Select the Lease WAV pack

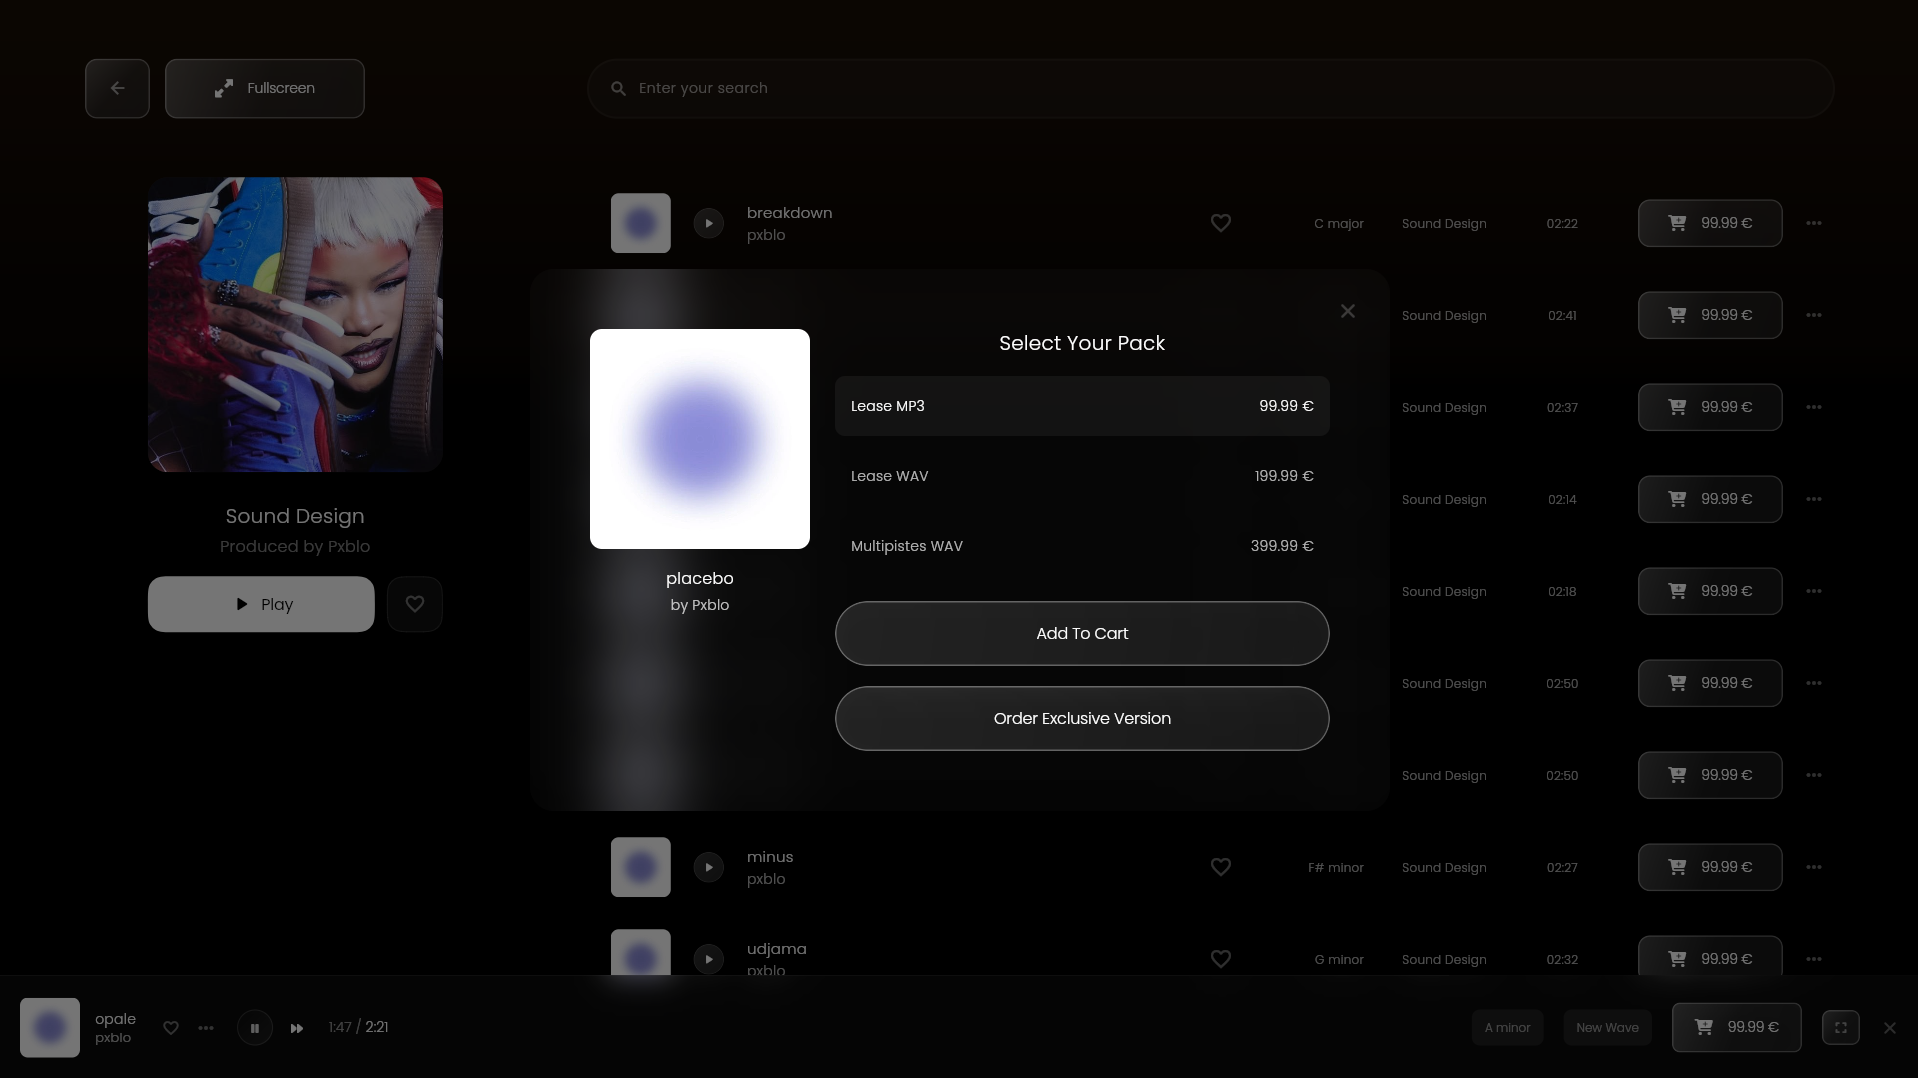[x=1082, y=476]
